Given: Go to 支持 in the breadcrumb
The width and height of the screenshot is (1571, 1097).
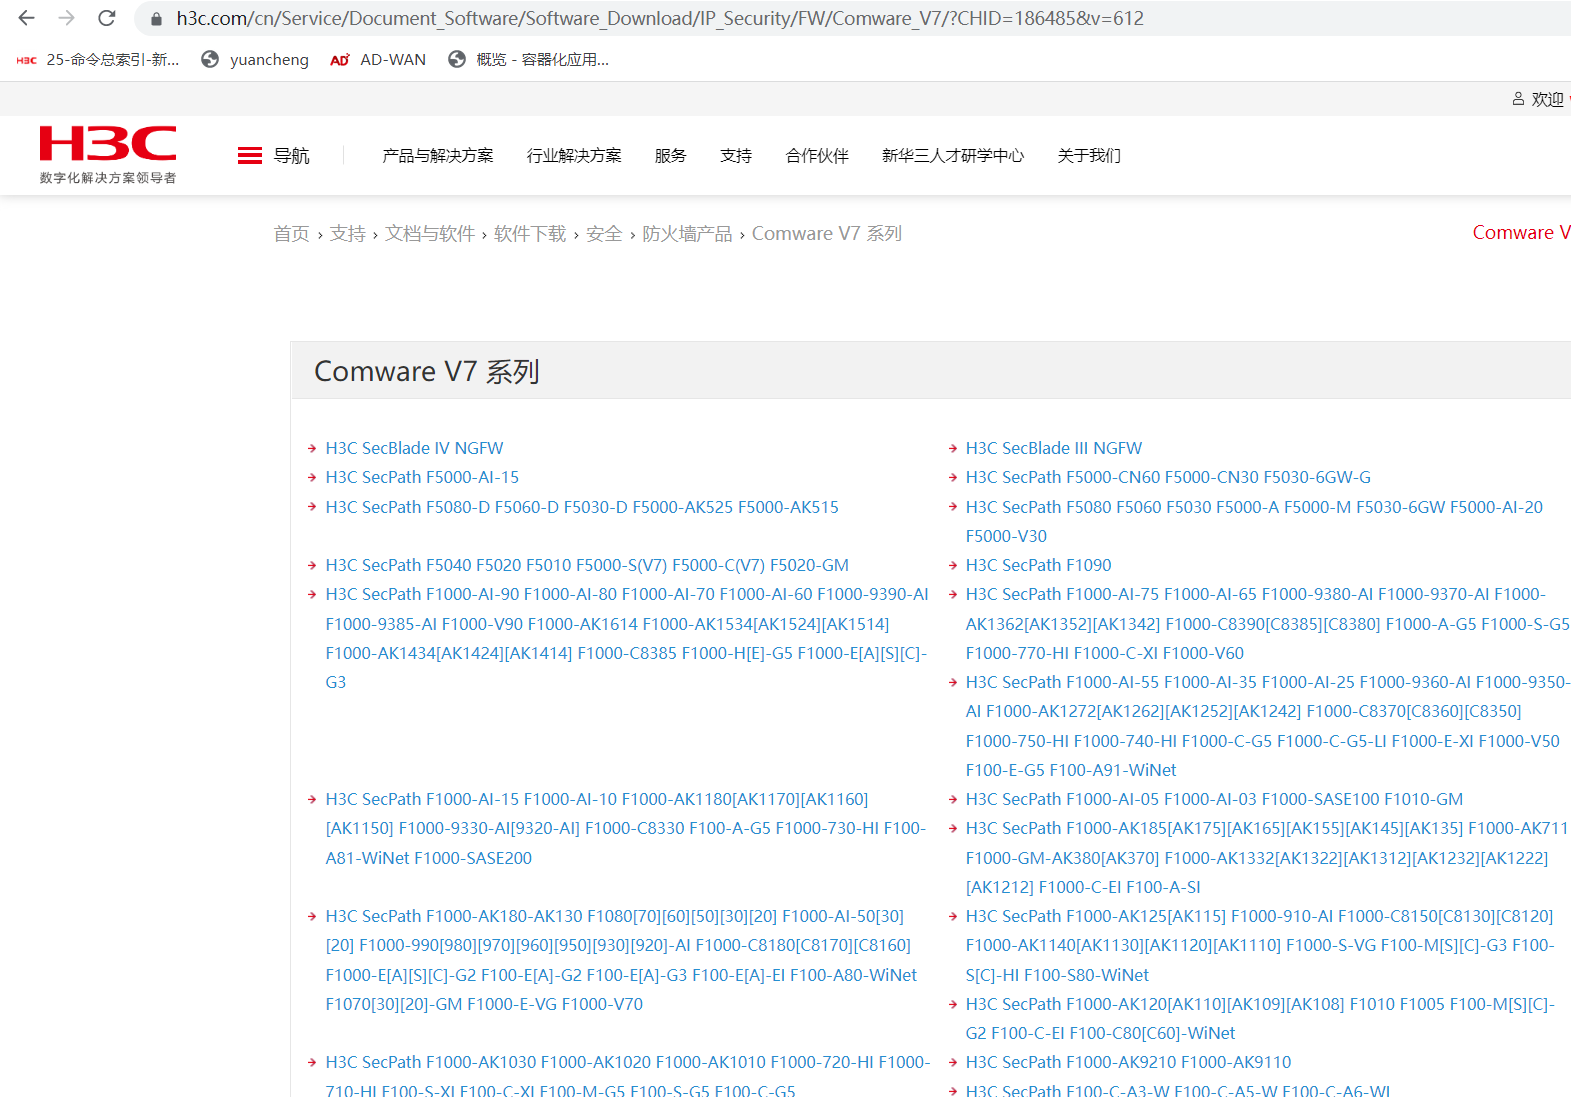Looking at the screenshot, I should (348, 233).
